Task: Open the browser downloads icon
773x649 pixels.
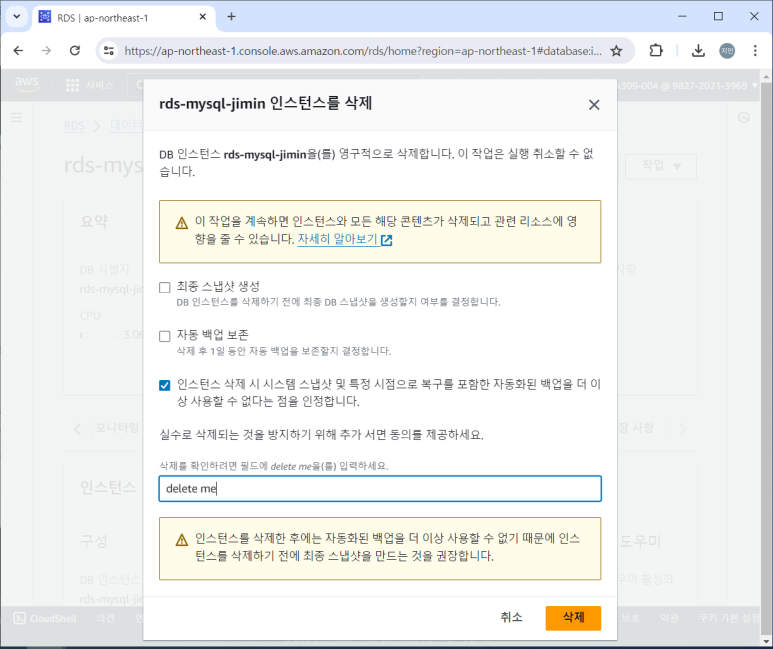Action: pyautogui.click(x=698, y=51)
